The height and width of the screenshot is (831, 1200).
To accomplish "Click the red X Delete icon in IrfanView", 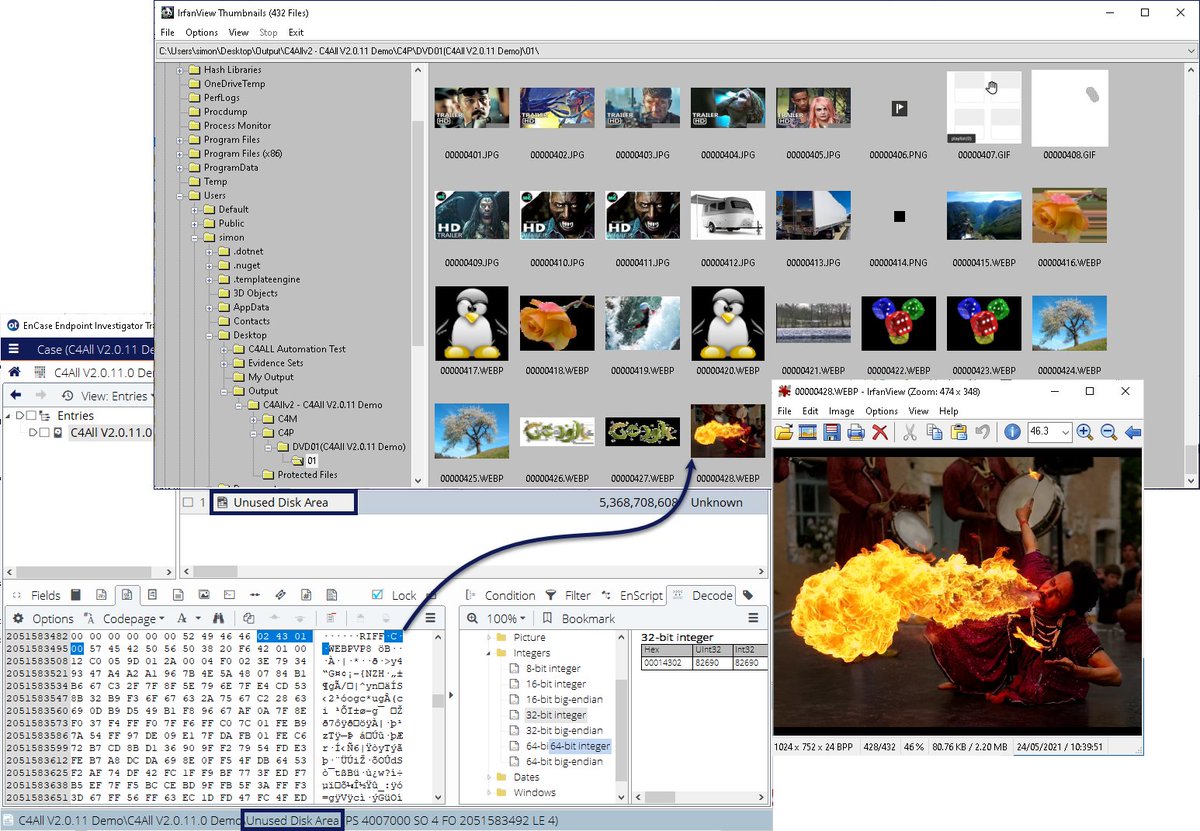I will tap(880, 432).
